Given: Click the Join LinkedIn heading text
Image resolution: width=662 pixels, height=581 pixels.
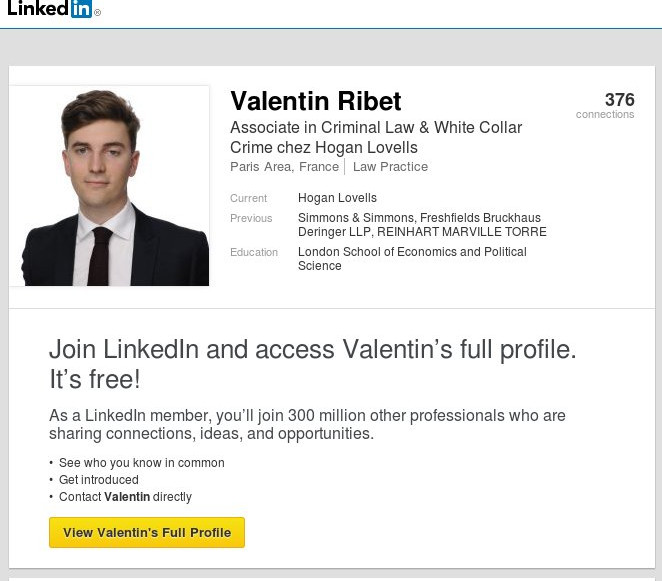Looking at the screenshot, I should pyautogui.click(x=313, y=364).
